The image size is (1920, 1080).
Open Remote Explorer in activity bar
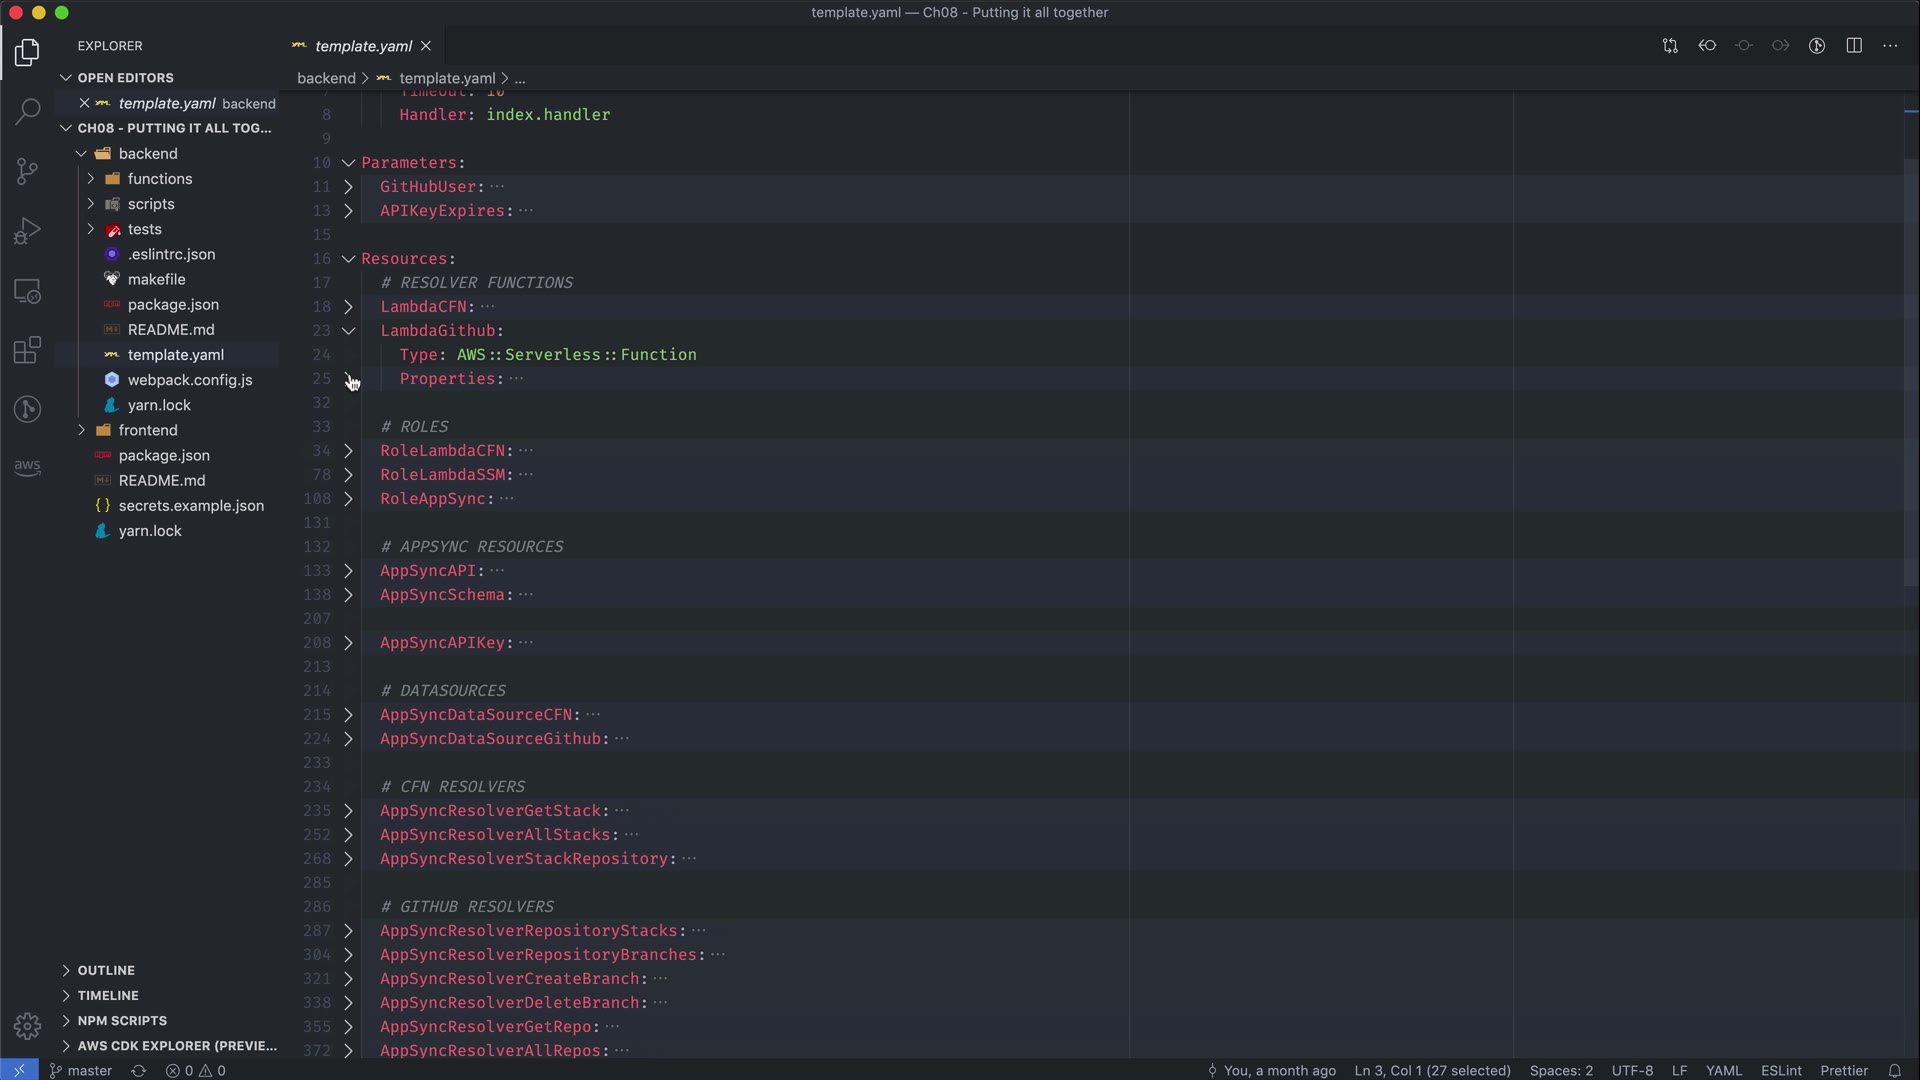point(27,291)
